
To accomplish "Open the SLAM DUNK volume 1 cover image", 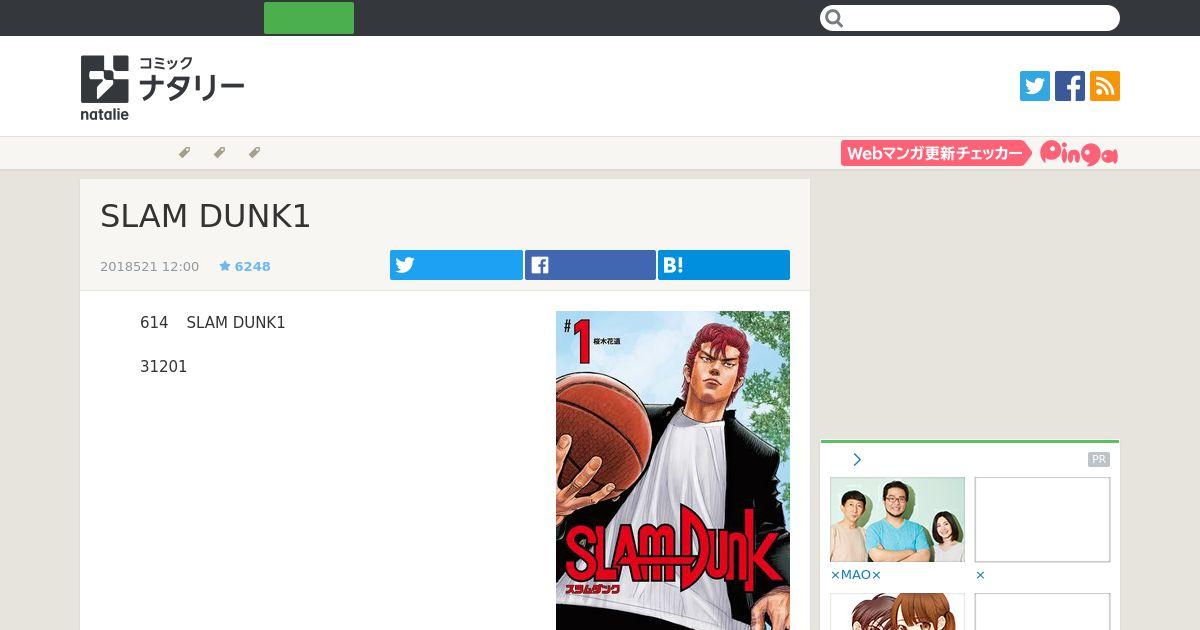I will point(673,470).
